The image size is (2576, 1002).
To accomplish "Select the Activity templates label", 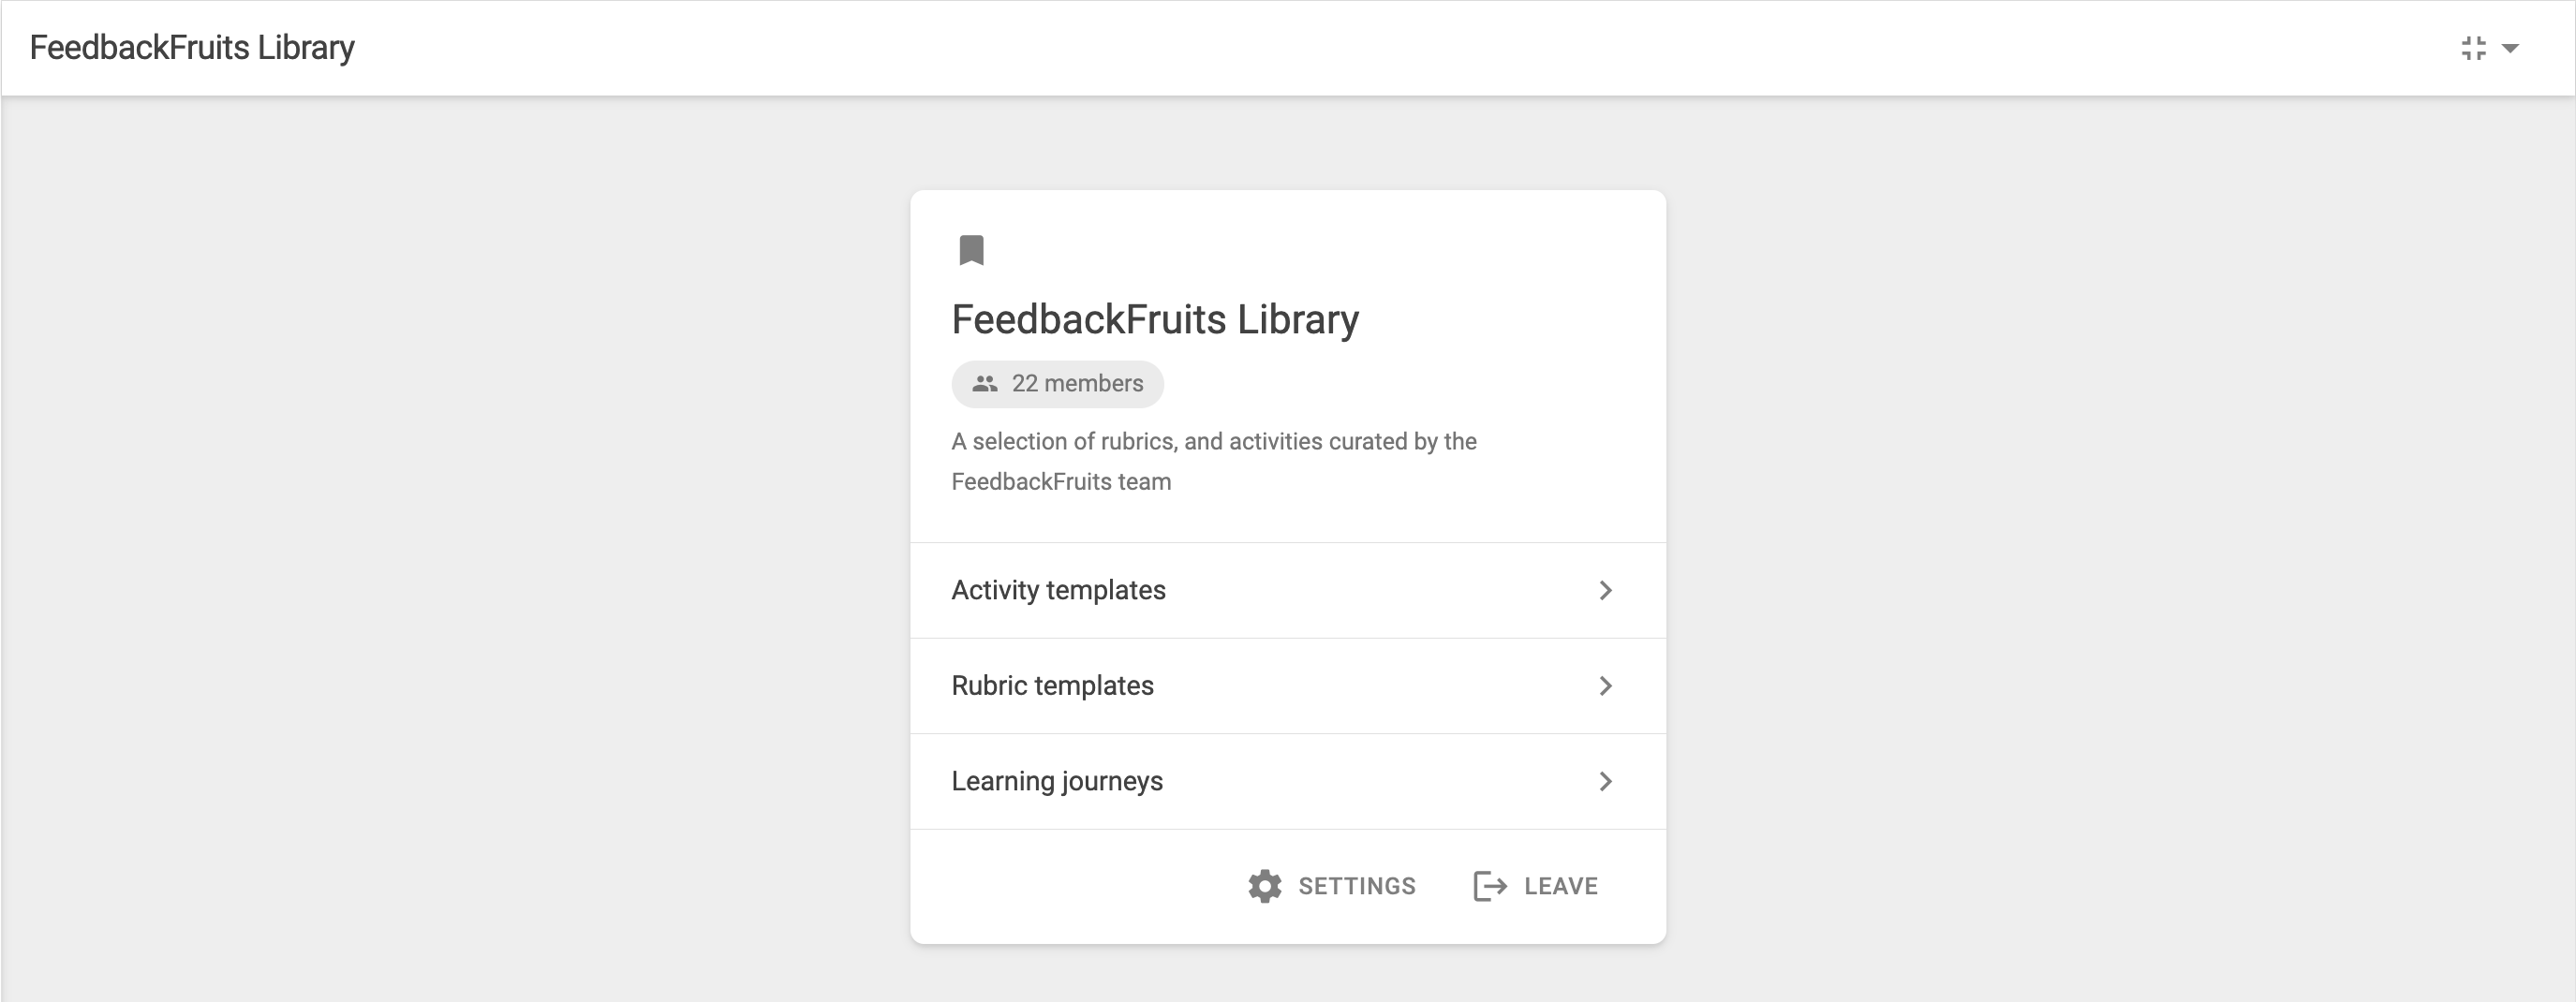I will 1058,590.
